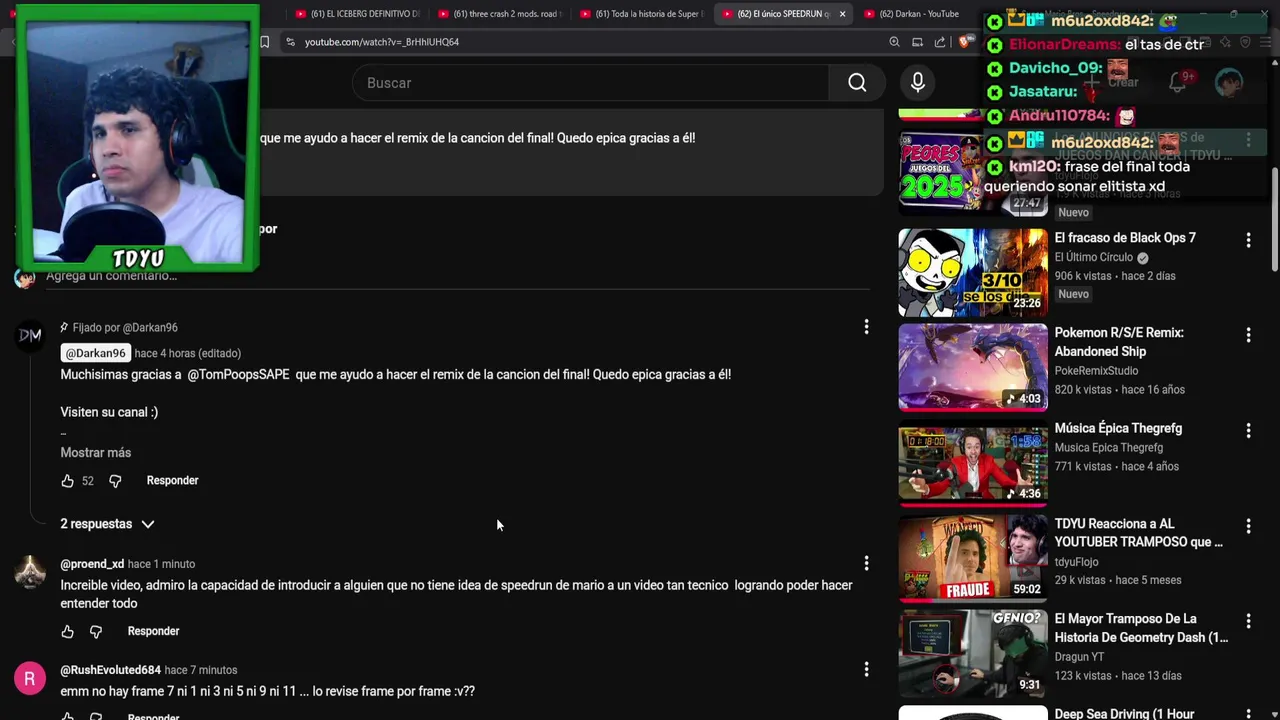Open @proend_xd username link

(x=92, y=564)
